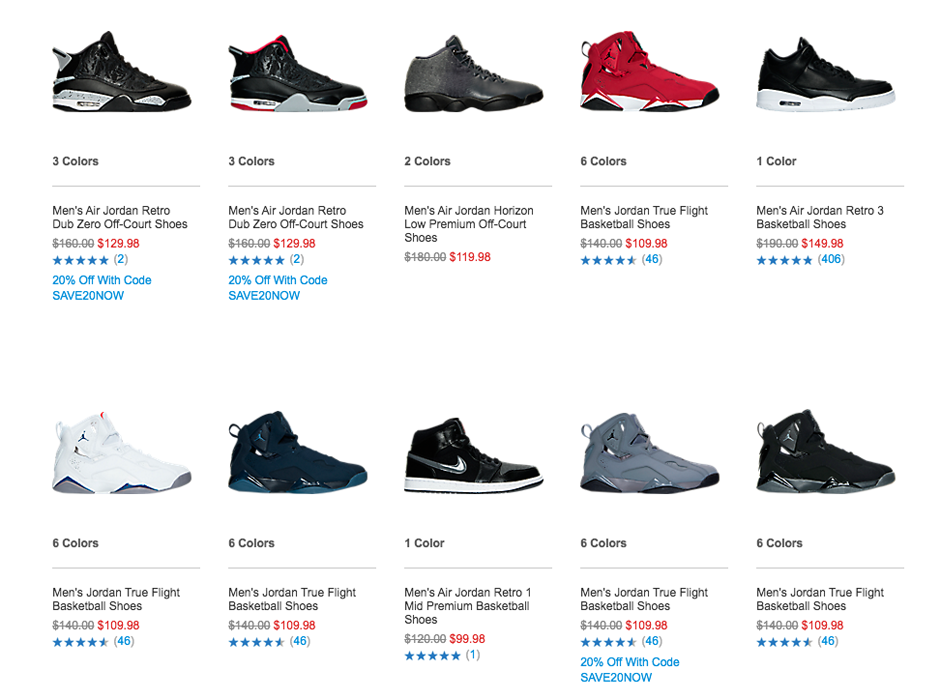
Task: Select the gray Air Jordan Horizon Low image
Action: pos(474,74)
